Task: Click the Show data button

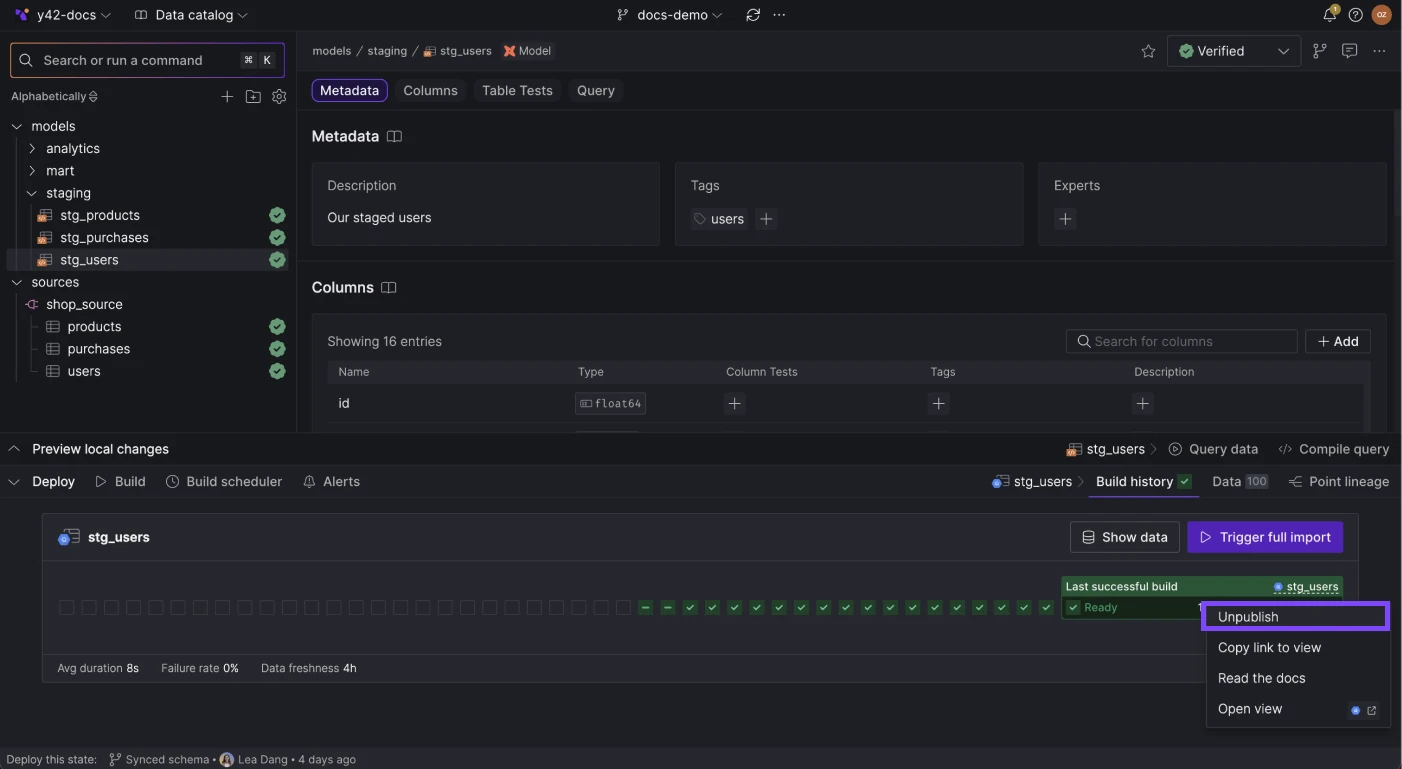Action: pos(1124,537)
